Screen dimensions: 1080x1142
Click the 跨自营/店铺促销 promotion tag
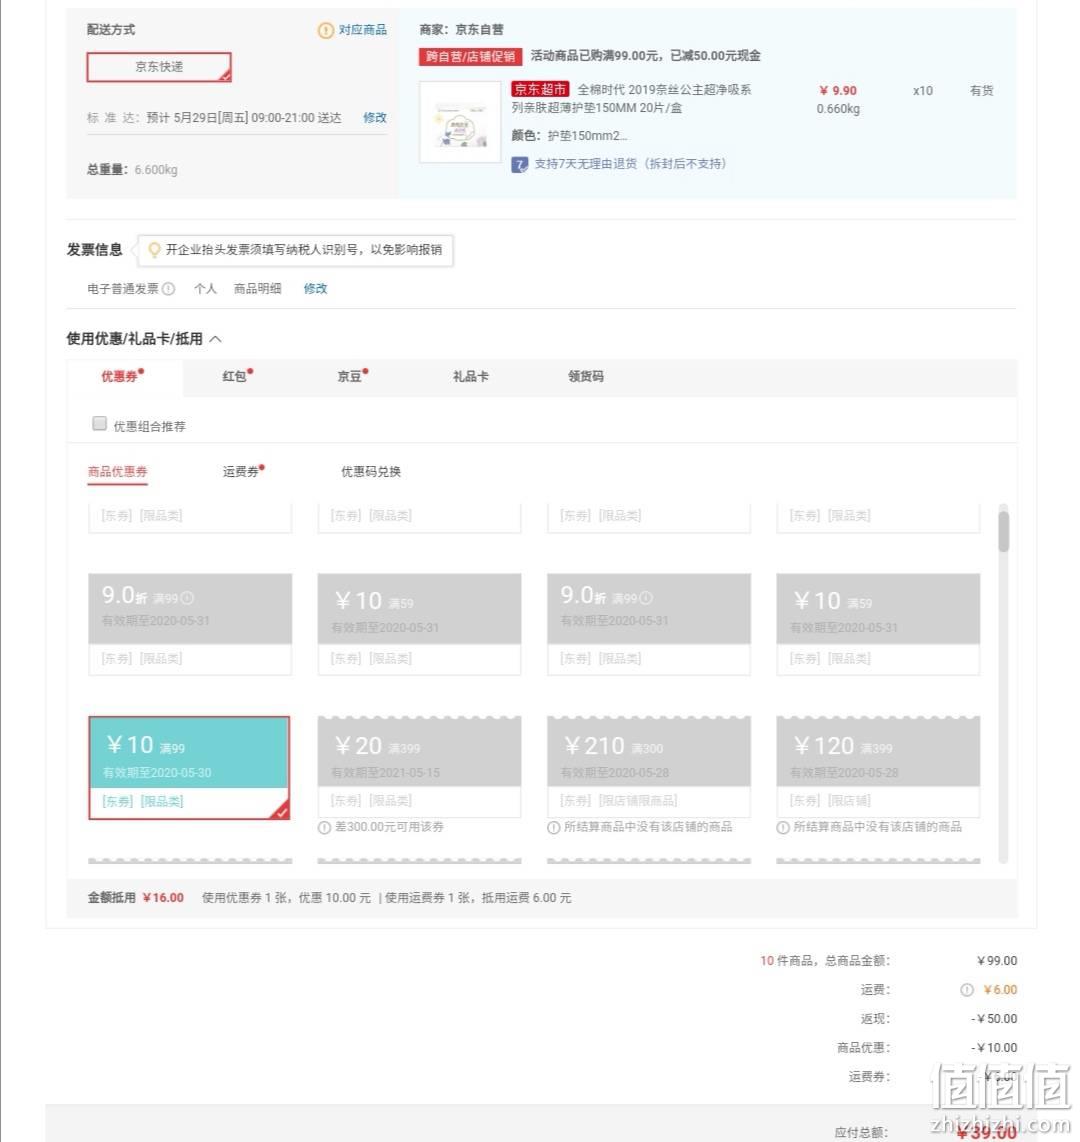point(470,56)
